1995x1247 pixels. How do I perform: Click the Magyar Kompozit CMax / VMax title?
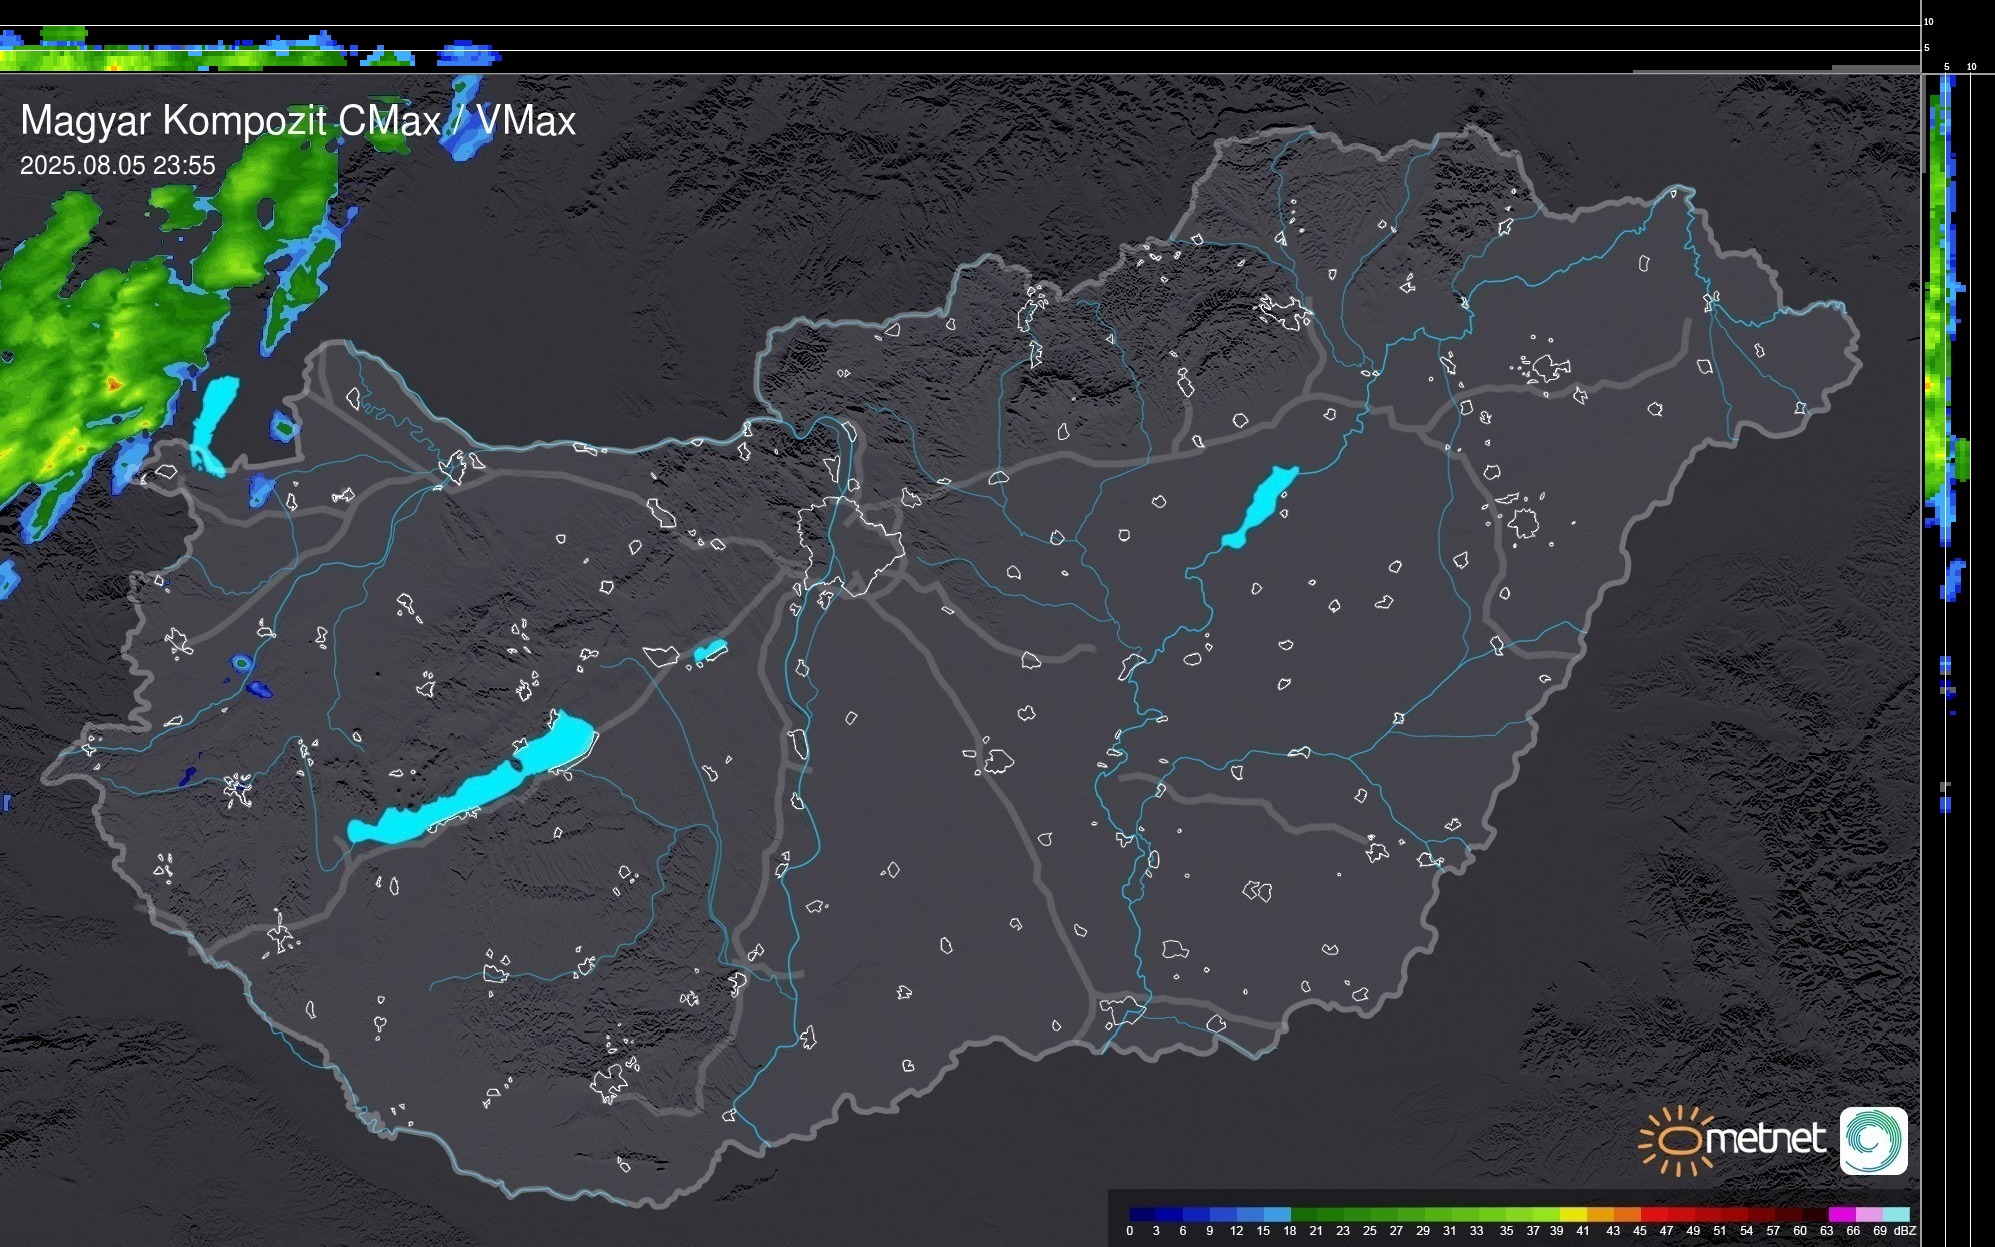[298, 121]
